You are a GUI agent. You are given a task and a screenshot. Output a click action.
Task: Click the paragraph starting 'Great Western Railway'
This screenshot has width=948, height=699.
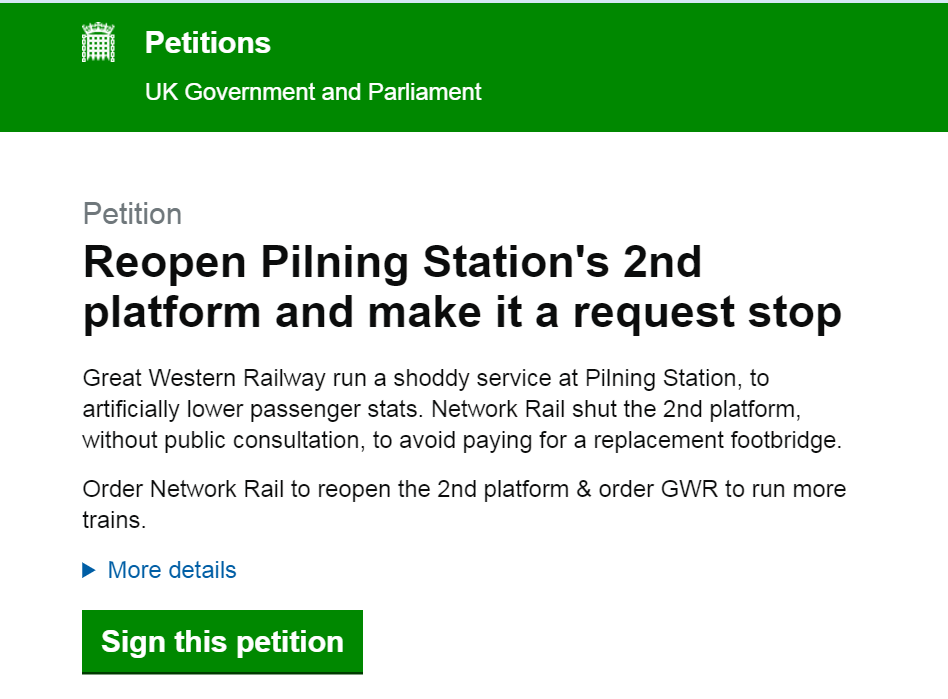[463, 409]
